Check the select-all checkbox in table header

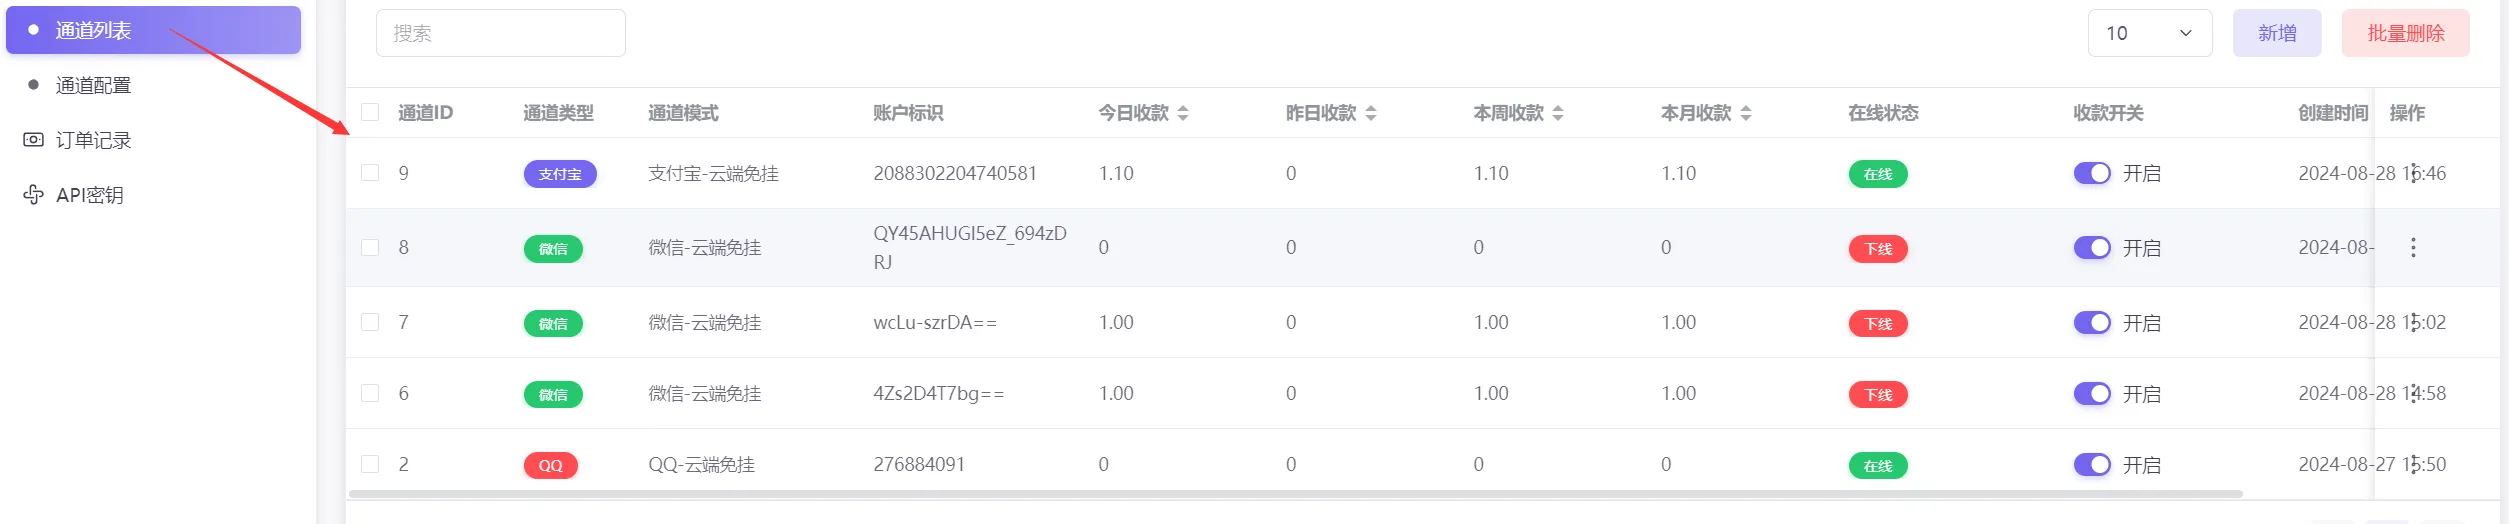370,112
